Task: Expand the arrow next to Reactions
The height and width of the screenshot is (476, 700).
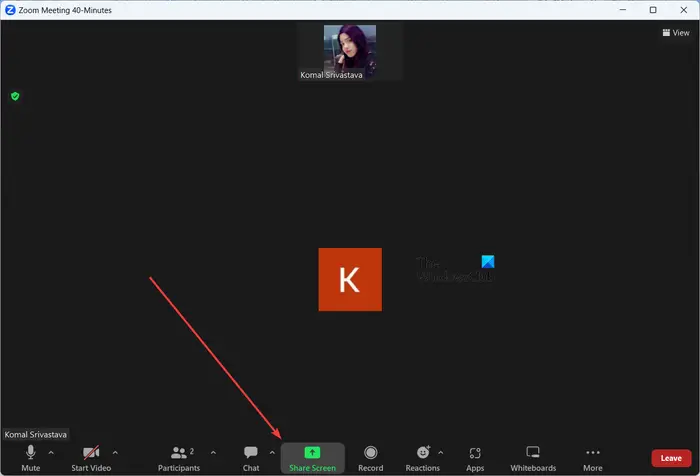Action: (x=441, y=453)
